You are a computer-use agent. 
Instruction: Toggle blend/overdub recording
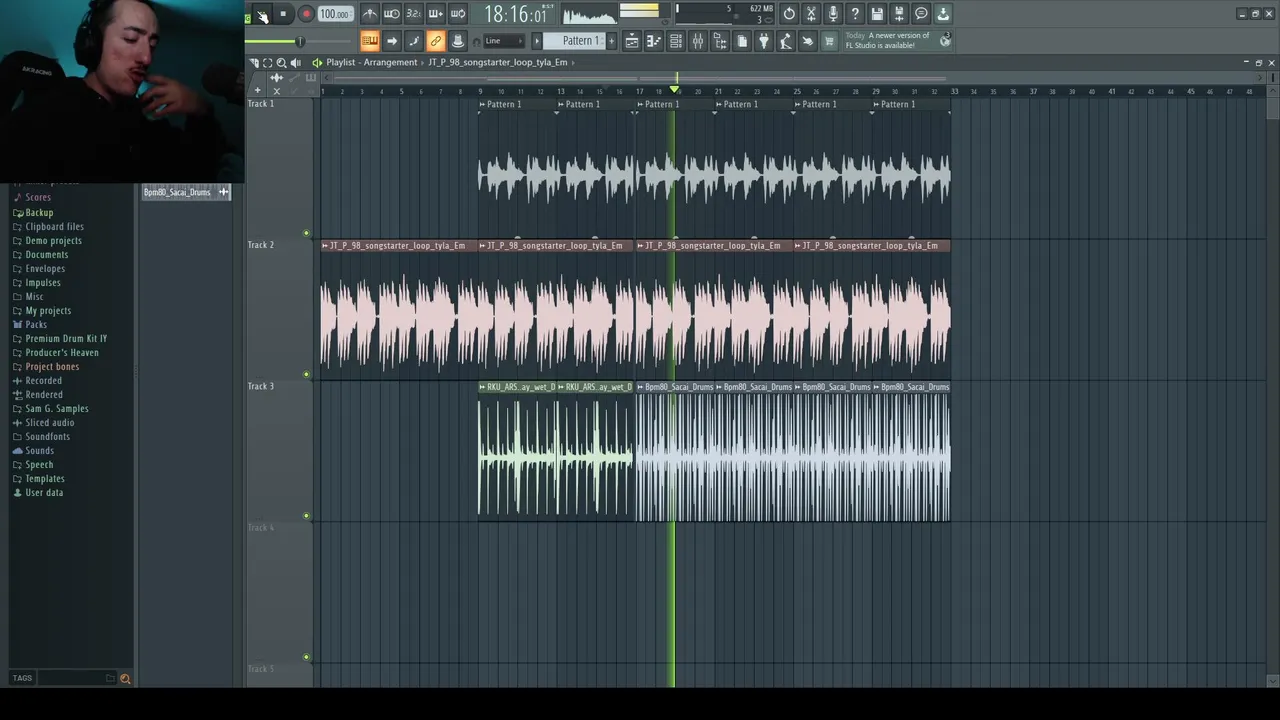pos(436,14)
